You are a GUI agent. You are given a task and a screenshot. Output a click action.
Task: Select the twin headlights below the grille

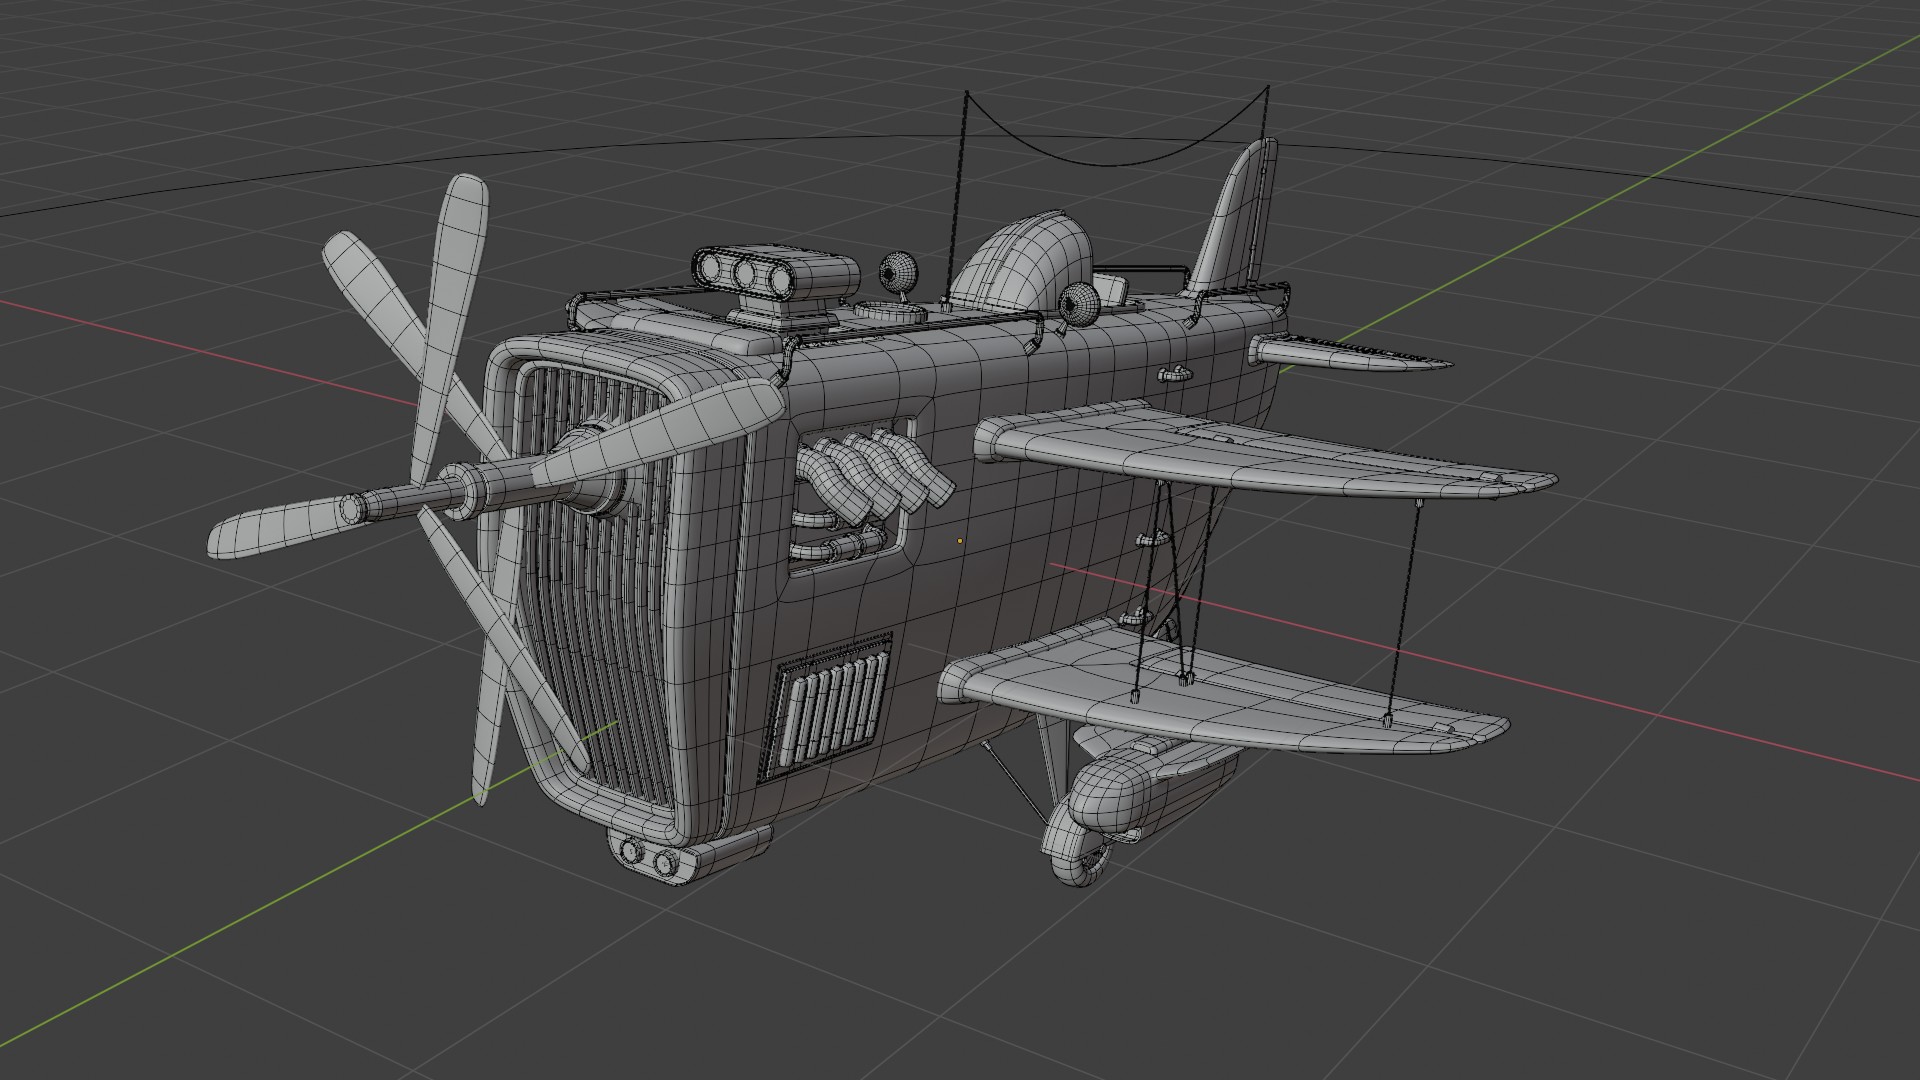click(x=648, y=857)
